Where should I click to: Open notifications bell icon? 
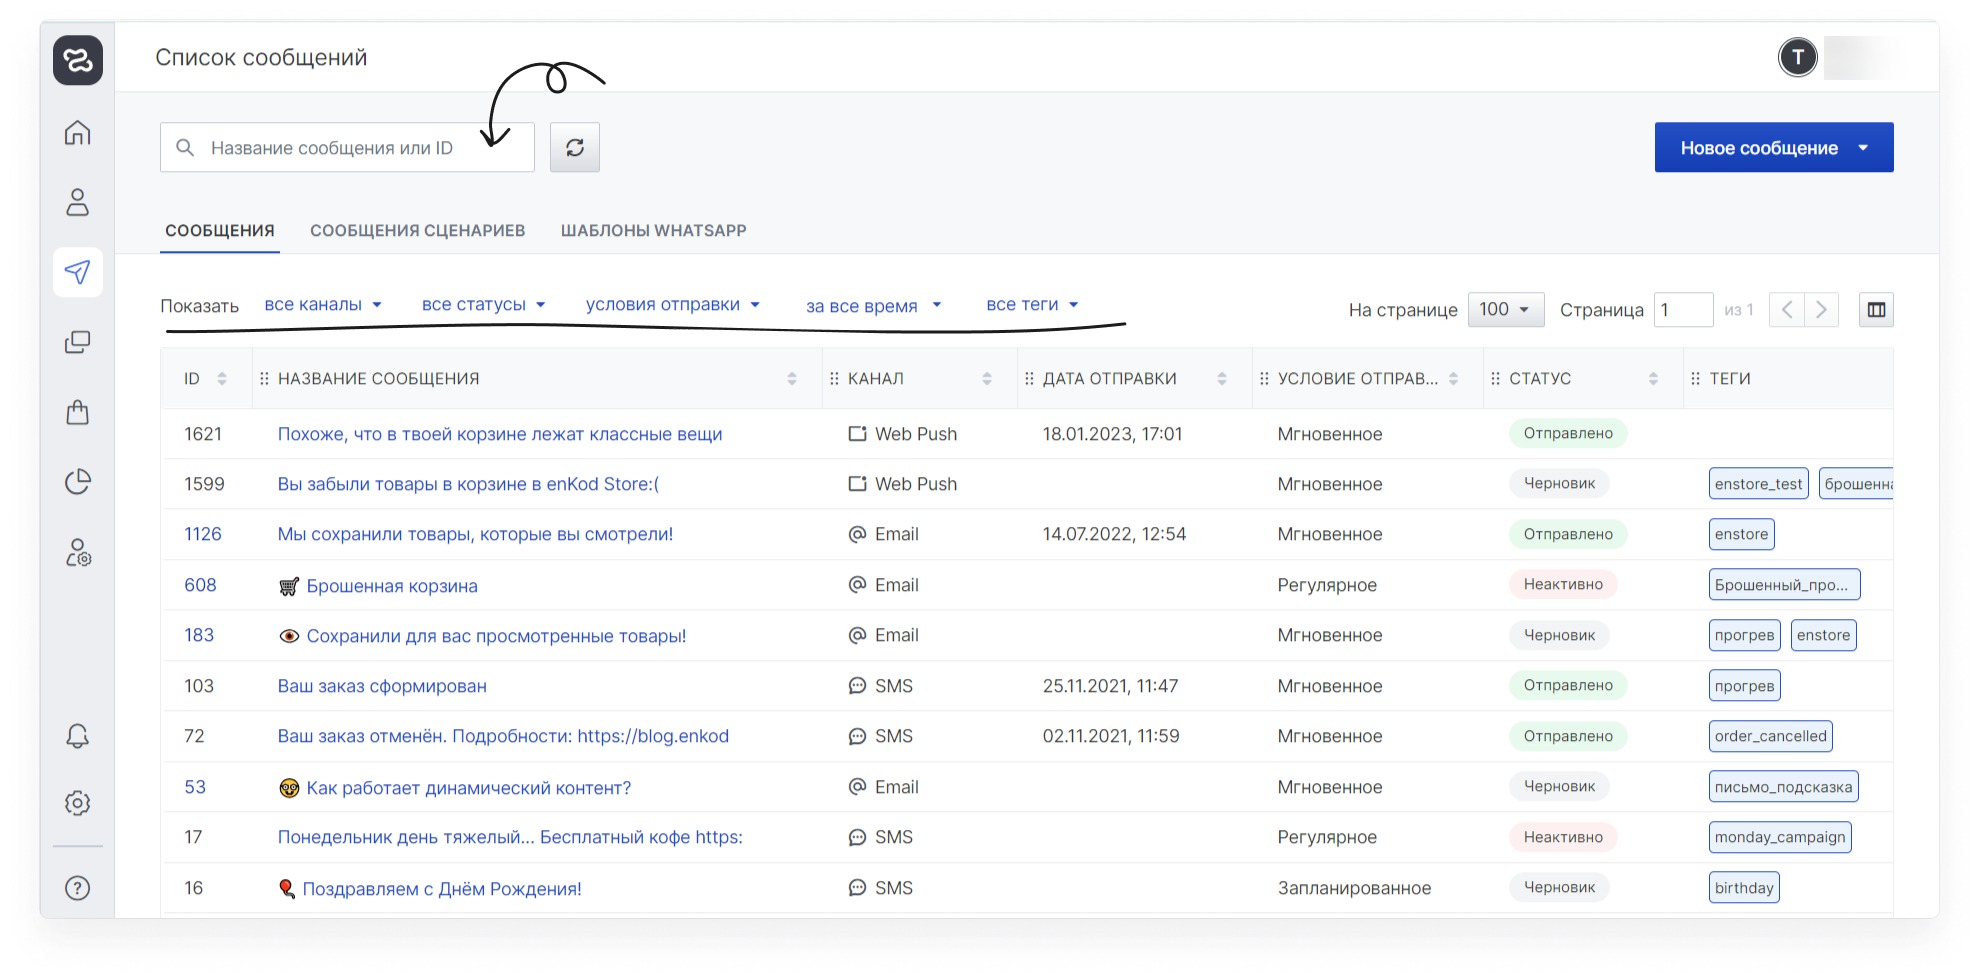pos(78,737)
